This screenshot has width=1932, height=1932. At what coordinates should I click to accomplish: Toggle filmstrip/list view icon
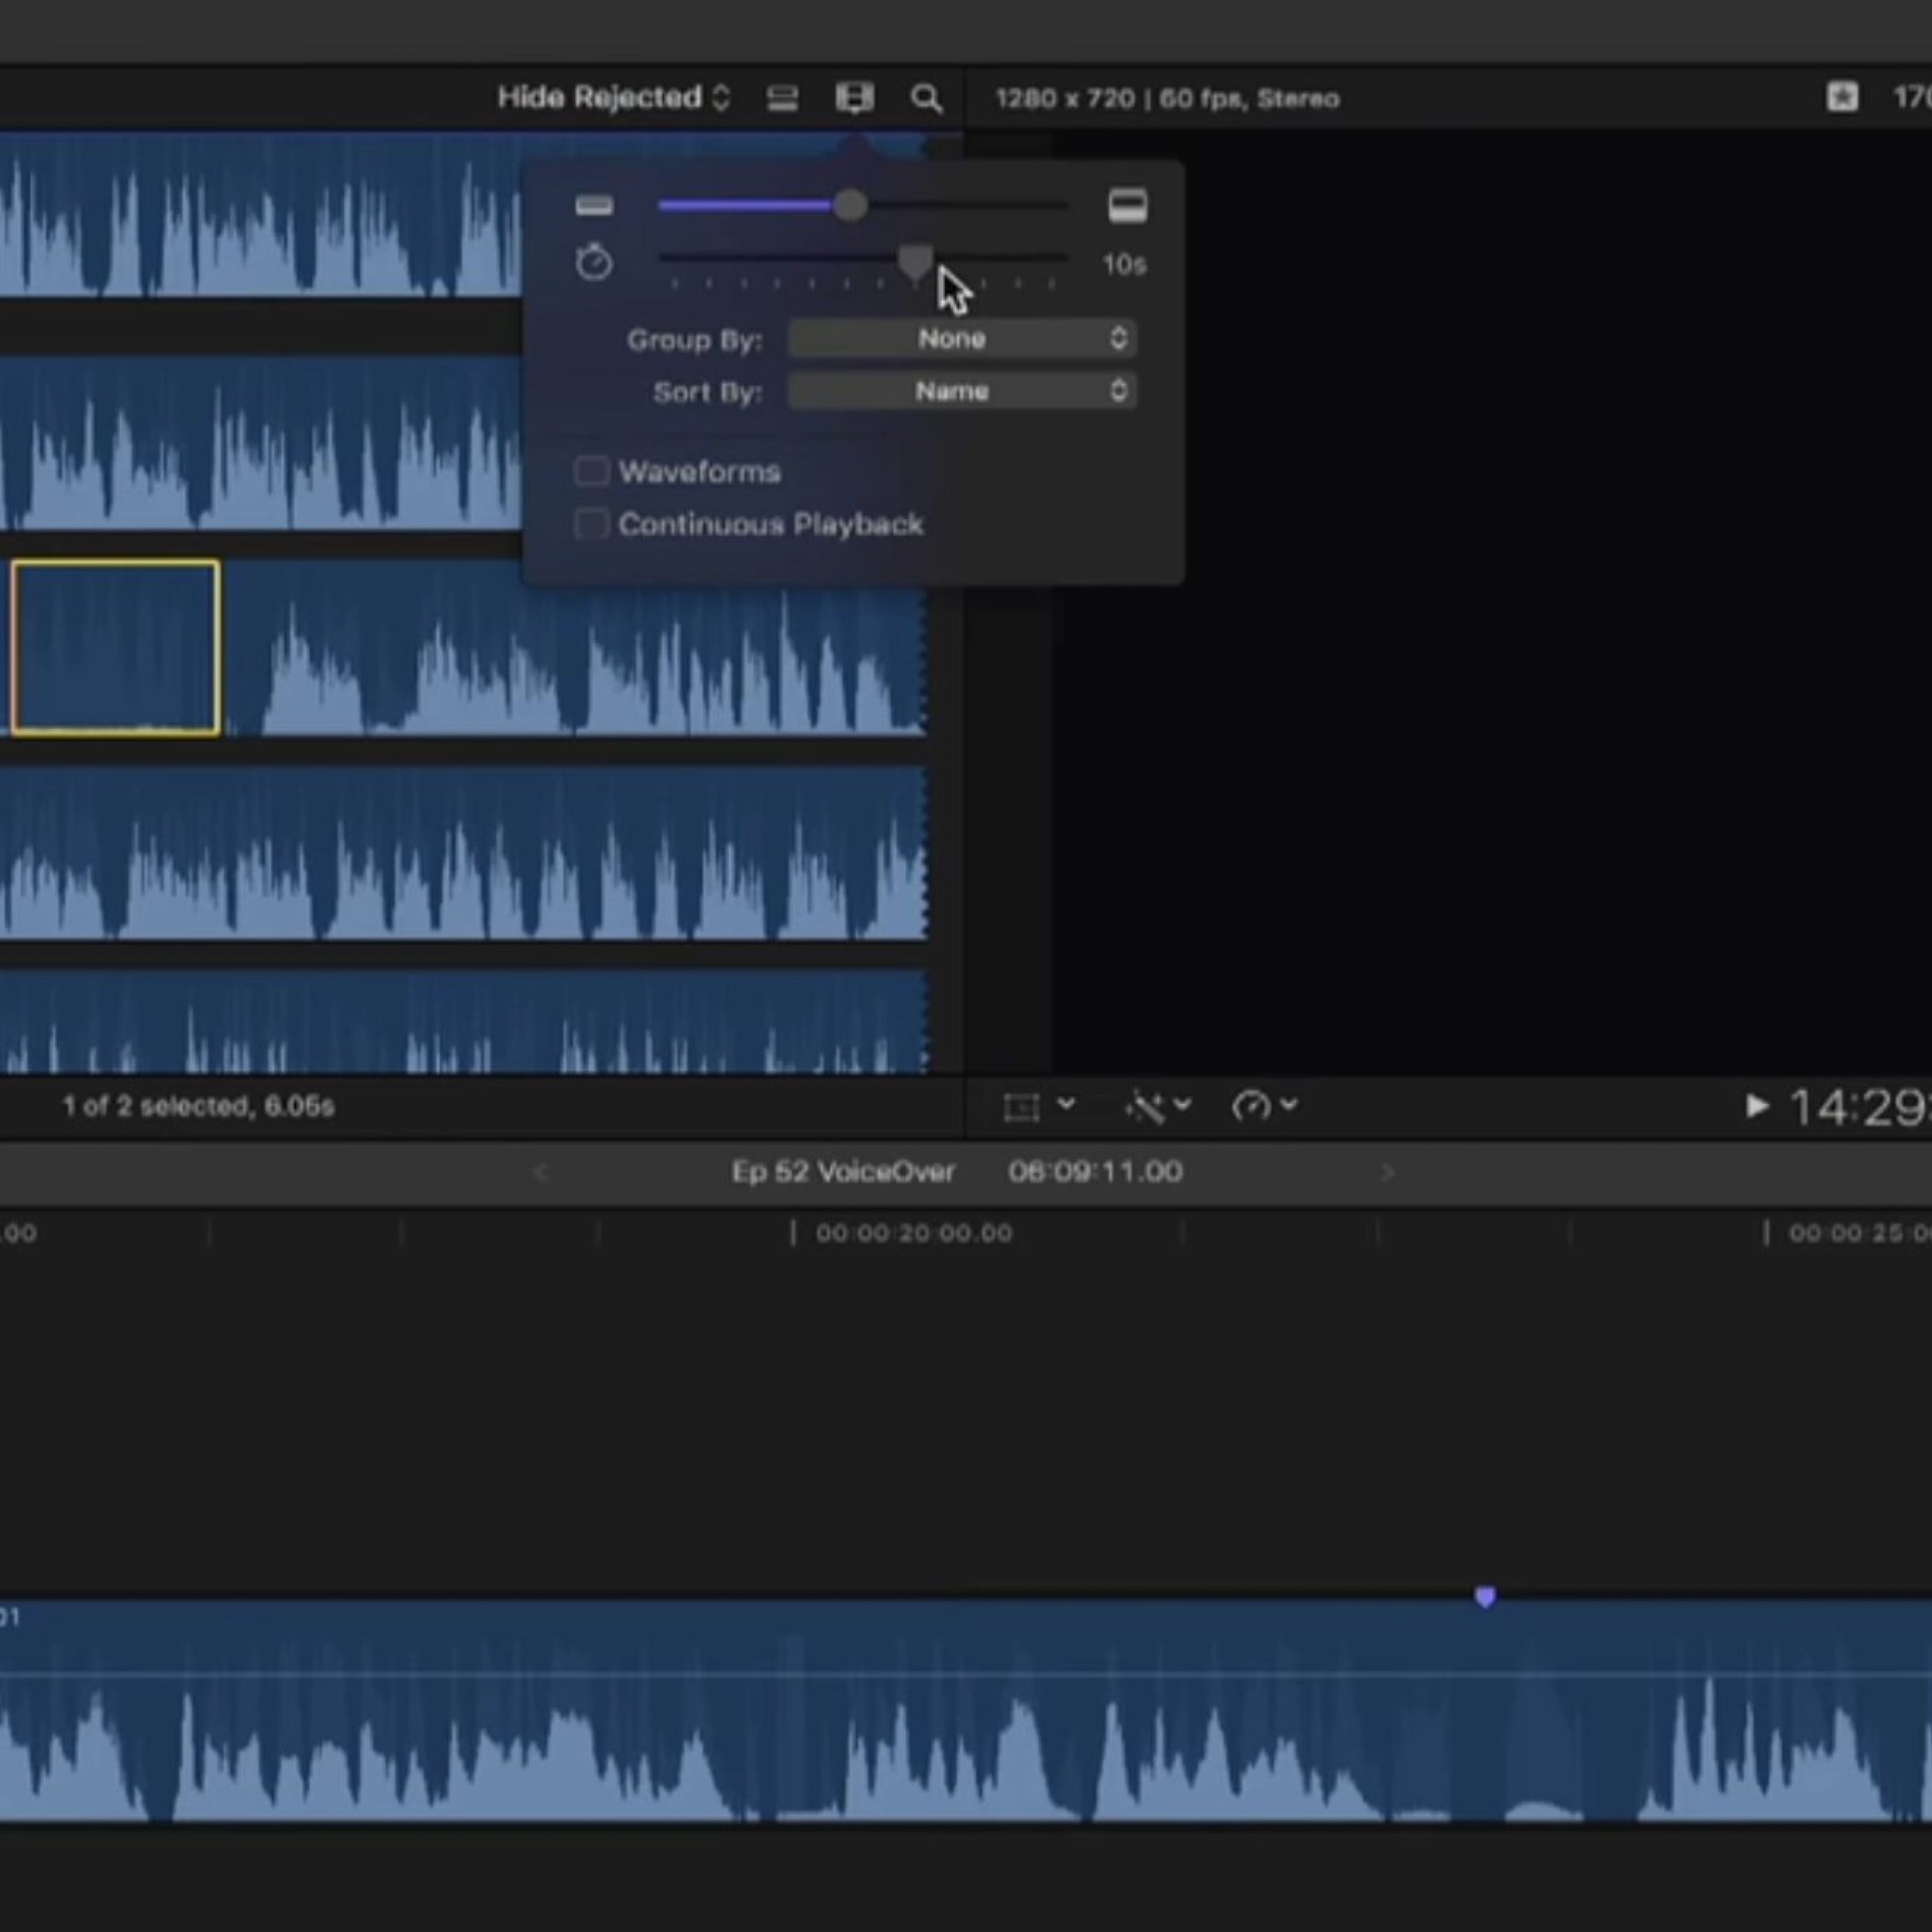(x=782, y=98)
